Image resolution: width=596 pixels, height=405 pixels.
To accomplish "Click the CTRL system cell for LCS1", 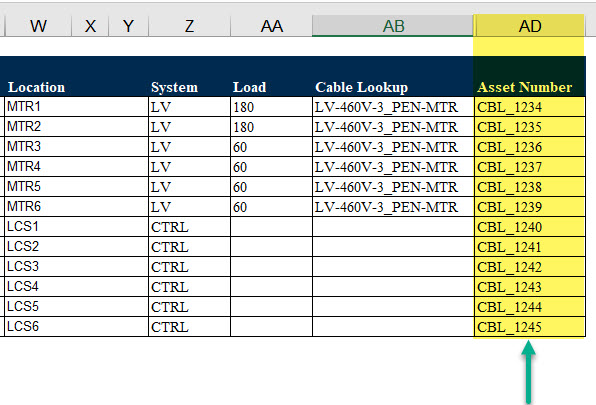I will click(189, 227).
